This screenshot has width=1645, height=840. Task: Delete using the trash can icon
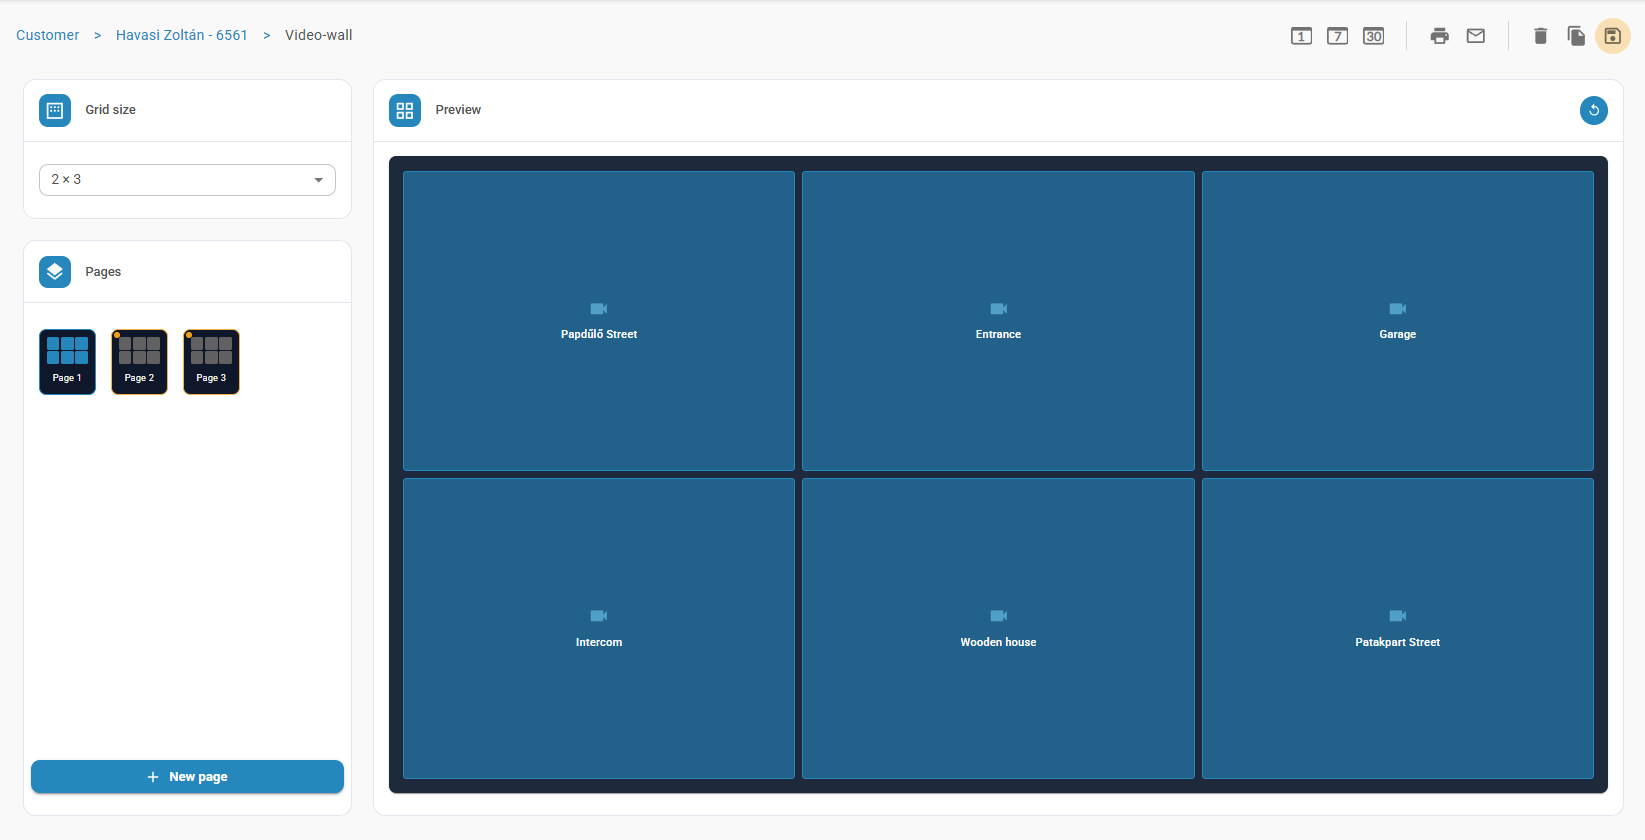pyautogui.click(x=1540, y=36)
